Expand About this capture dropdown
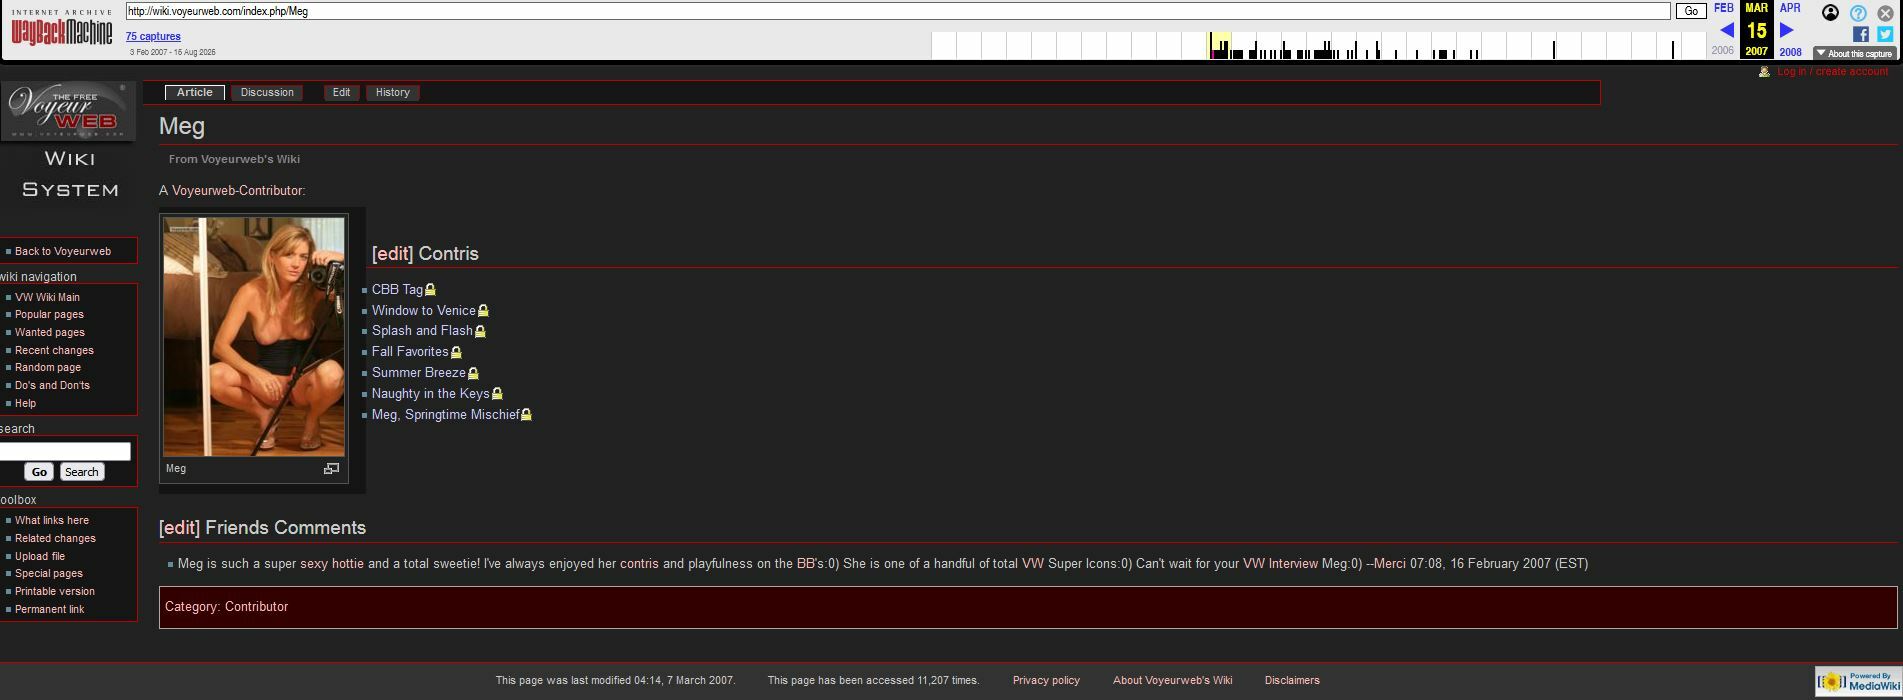The height and width of the screenshot is (700, 1903). click(1855, 54)
